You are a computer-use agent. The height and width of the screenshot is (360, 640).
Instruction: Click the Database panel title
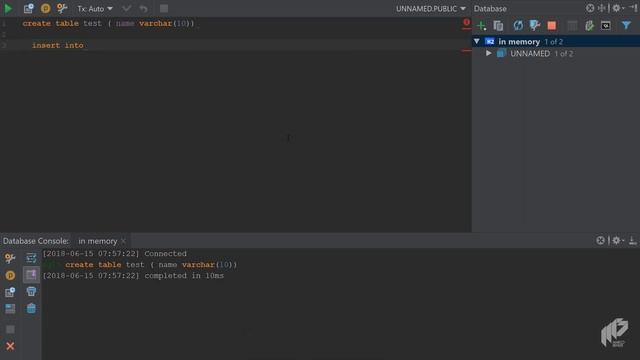(490, 9)
